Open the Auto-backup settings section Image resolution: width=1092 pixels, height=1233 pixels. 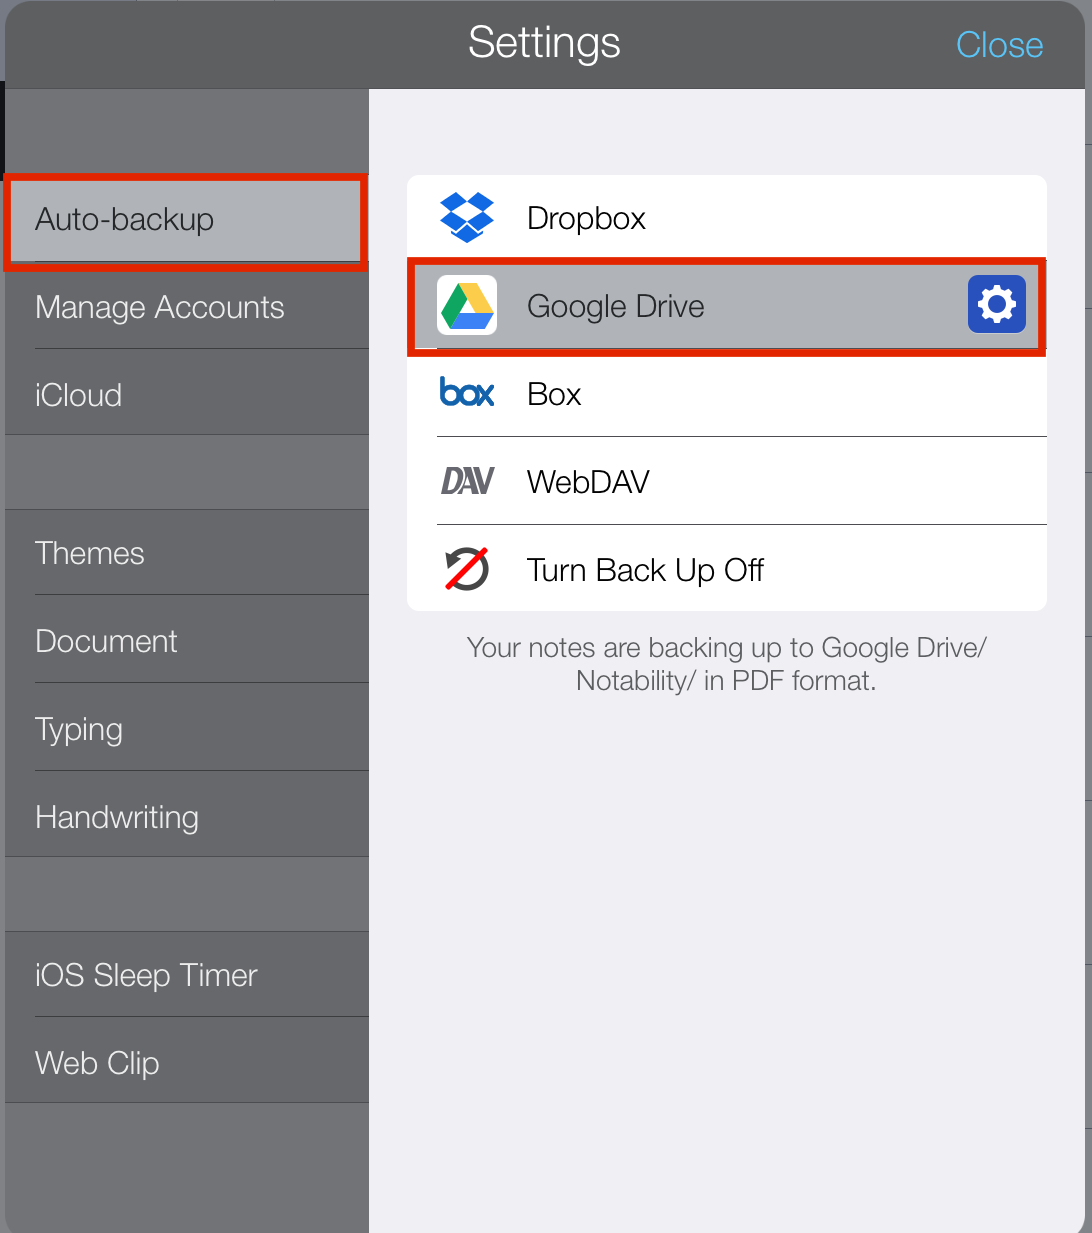[x=186, y=220]
